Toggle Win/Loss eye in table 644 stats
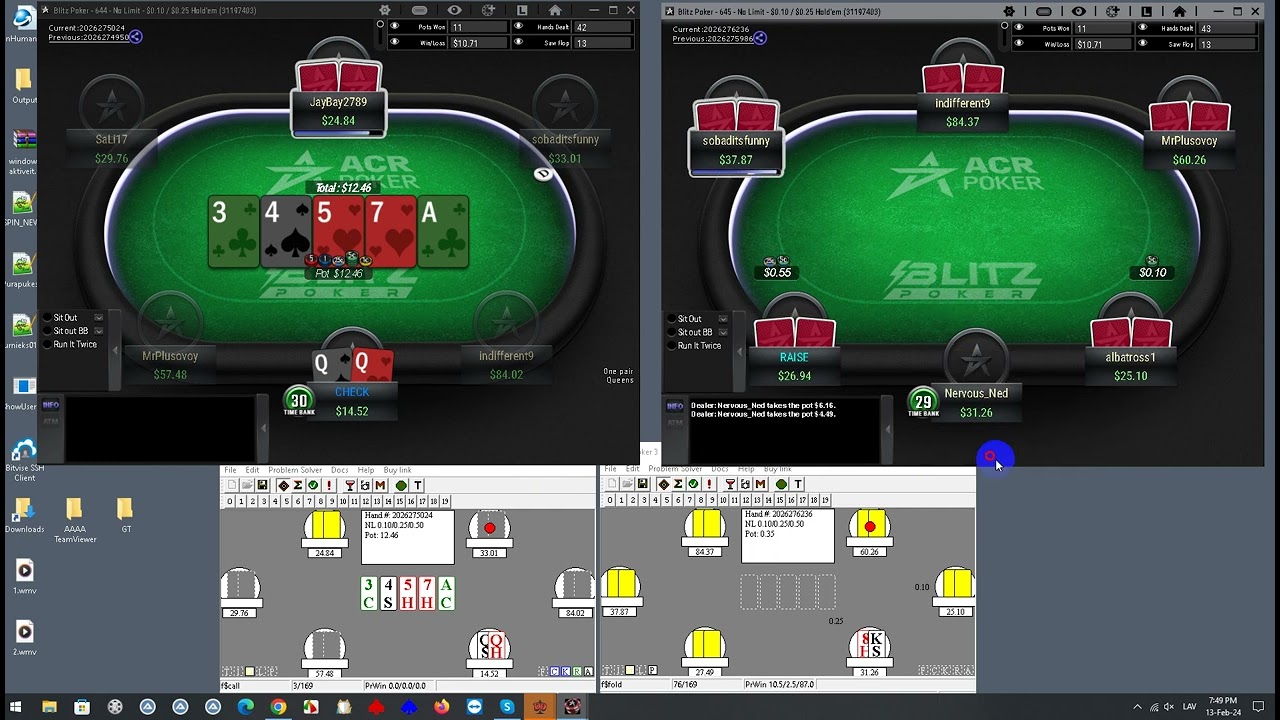 [395, 43]
